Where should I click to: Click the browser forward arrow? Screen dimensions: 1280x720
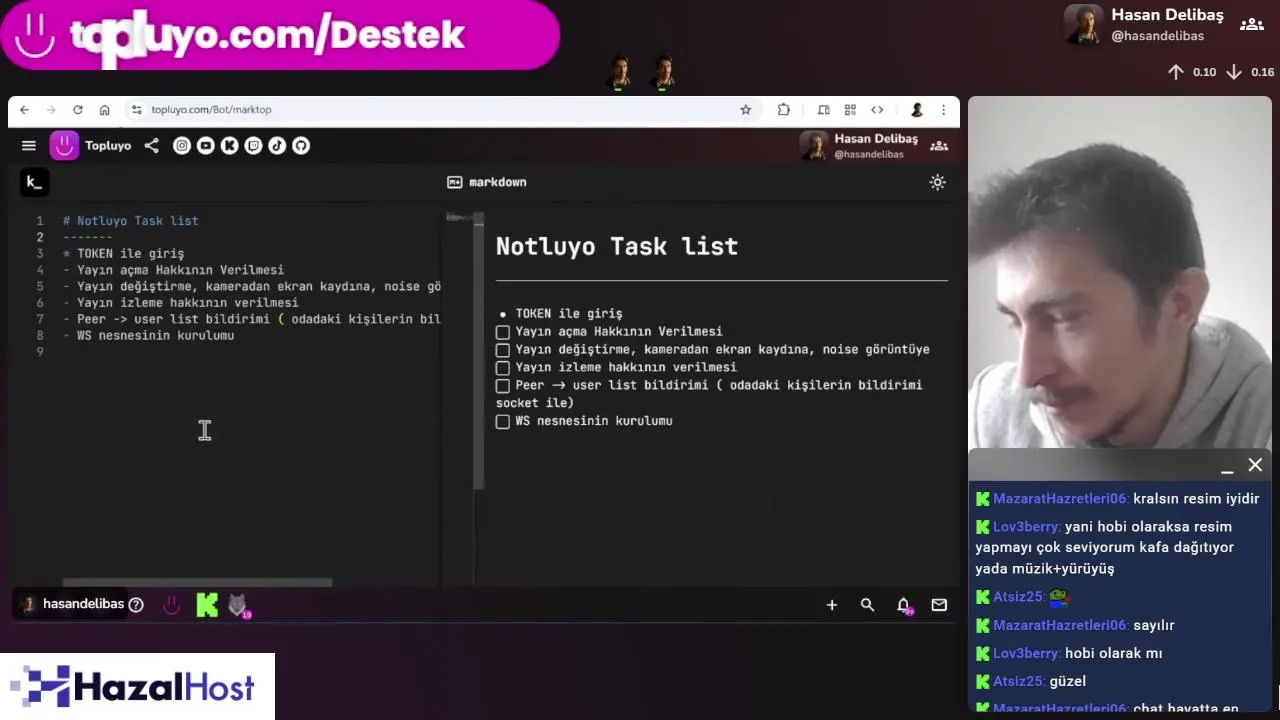50,110
